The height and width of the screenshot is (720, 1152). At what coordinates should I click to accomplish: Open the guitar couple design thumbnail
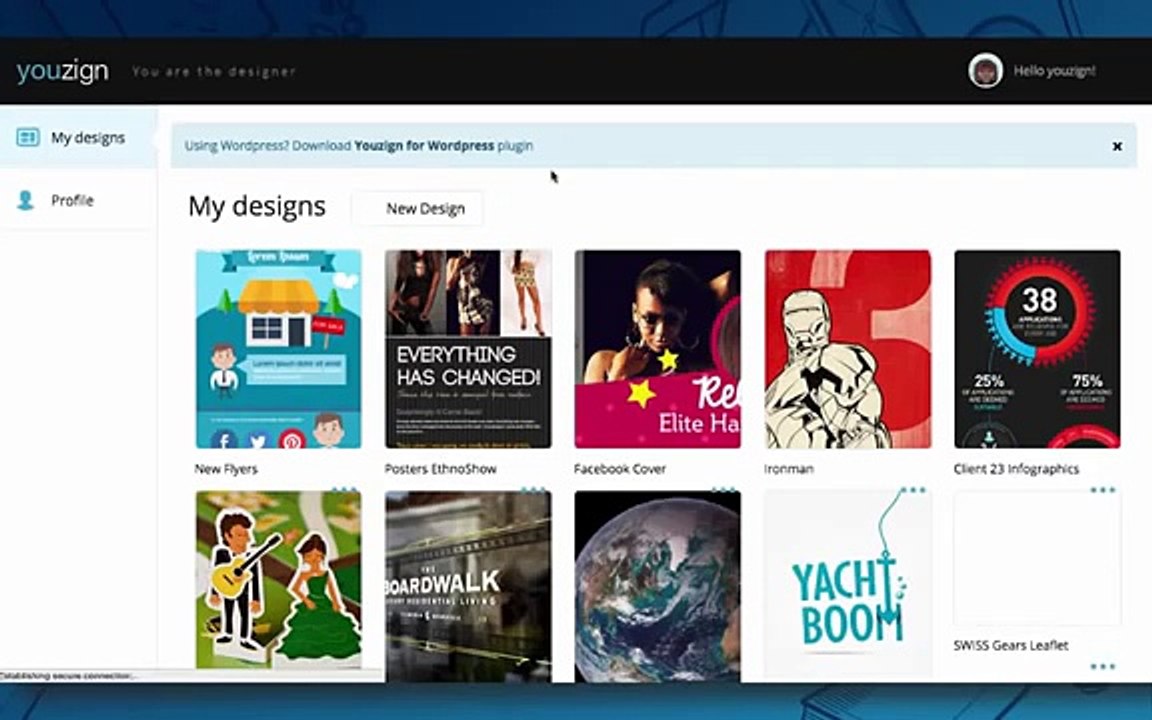click(278, 580)
